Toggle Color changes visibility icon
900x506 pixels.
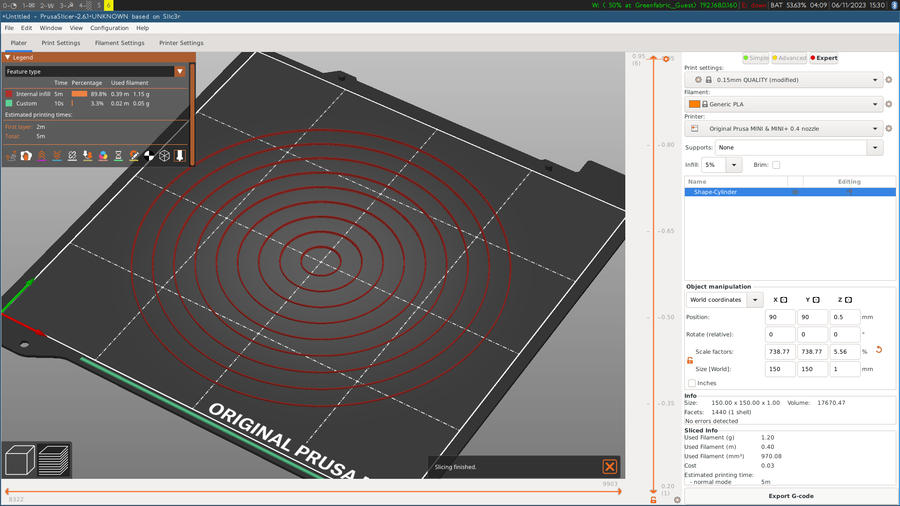[103, 155]
